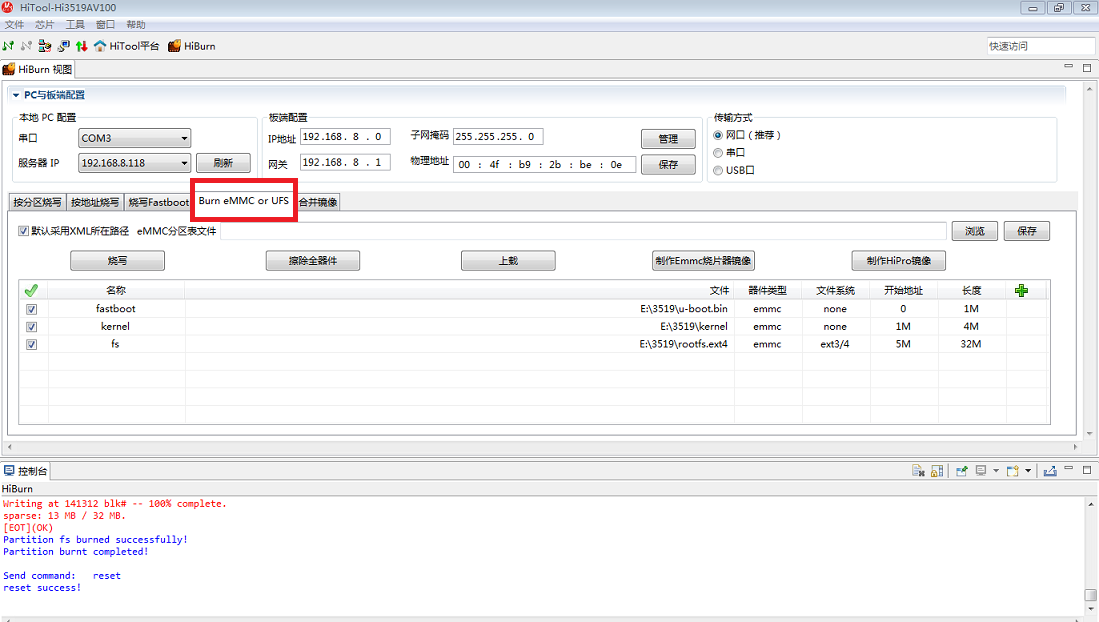Click the green connect icon in toolbar
This screenshot has width=1099, height=622.
click(9, 46)
